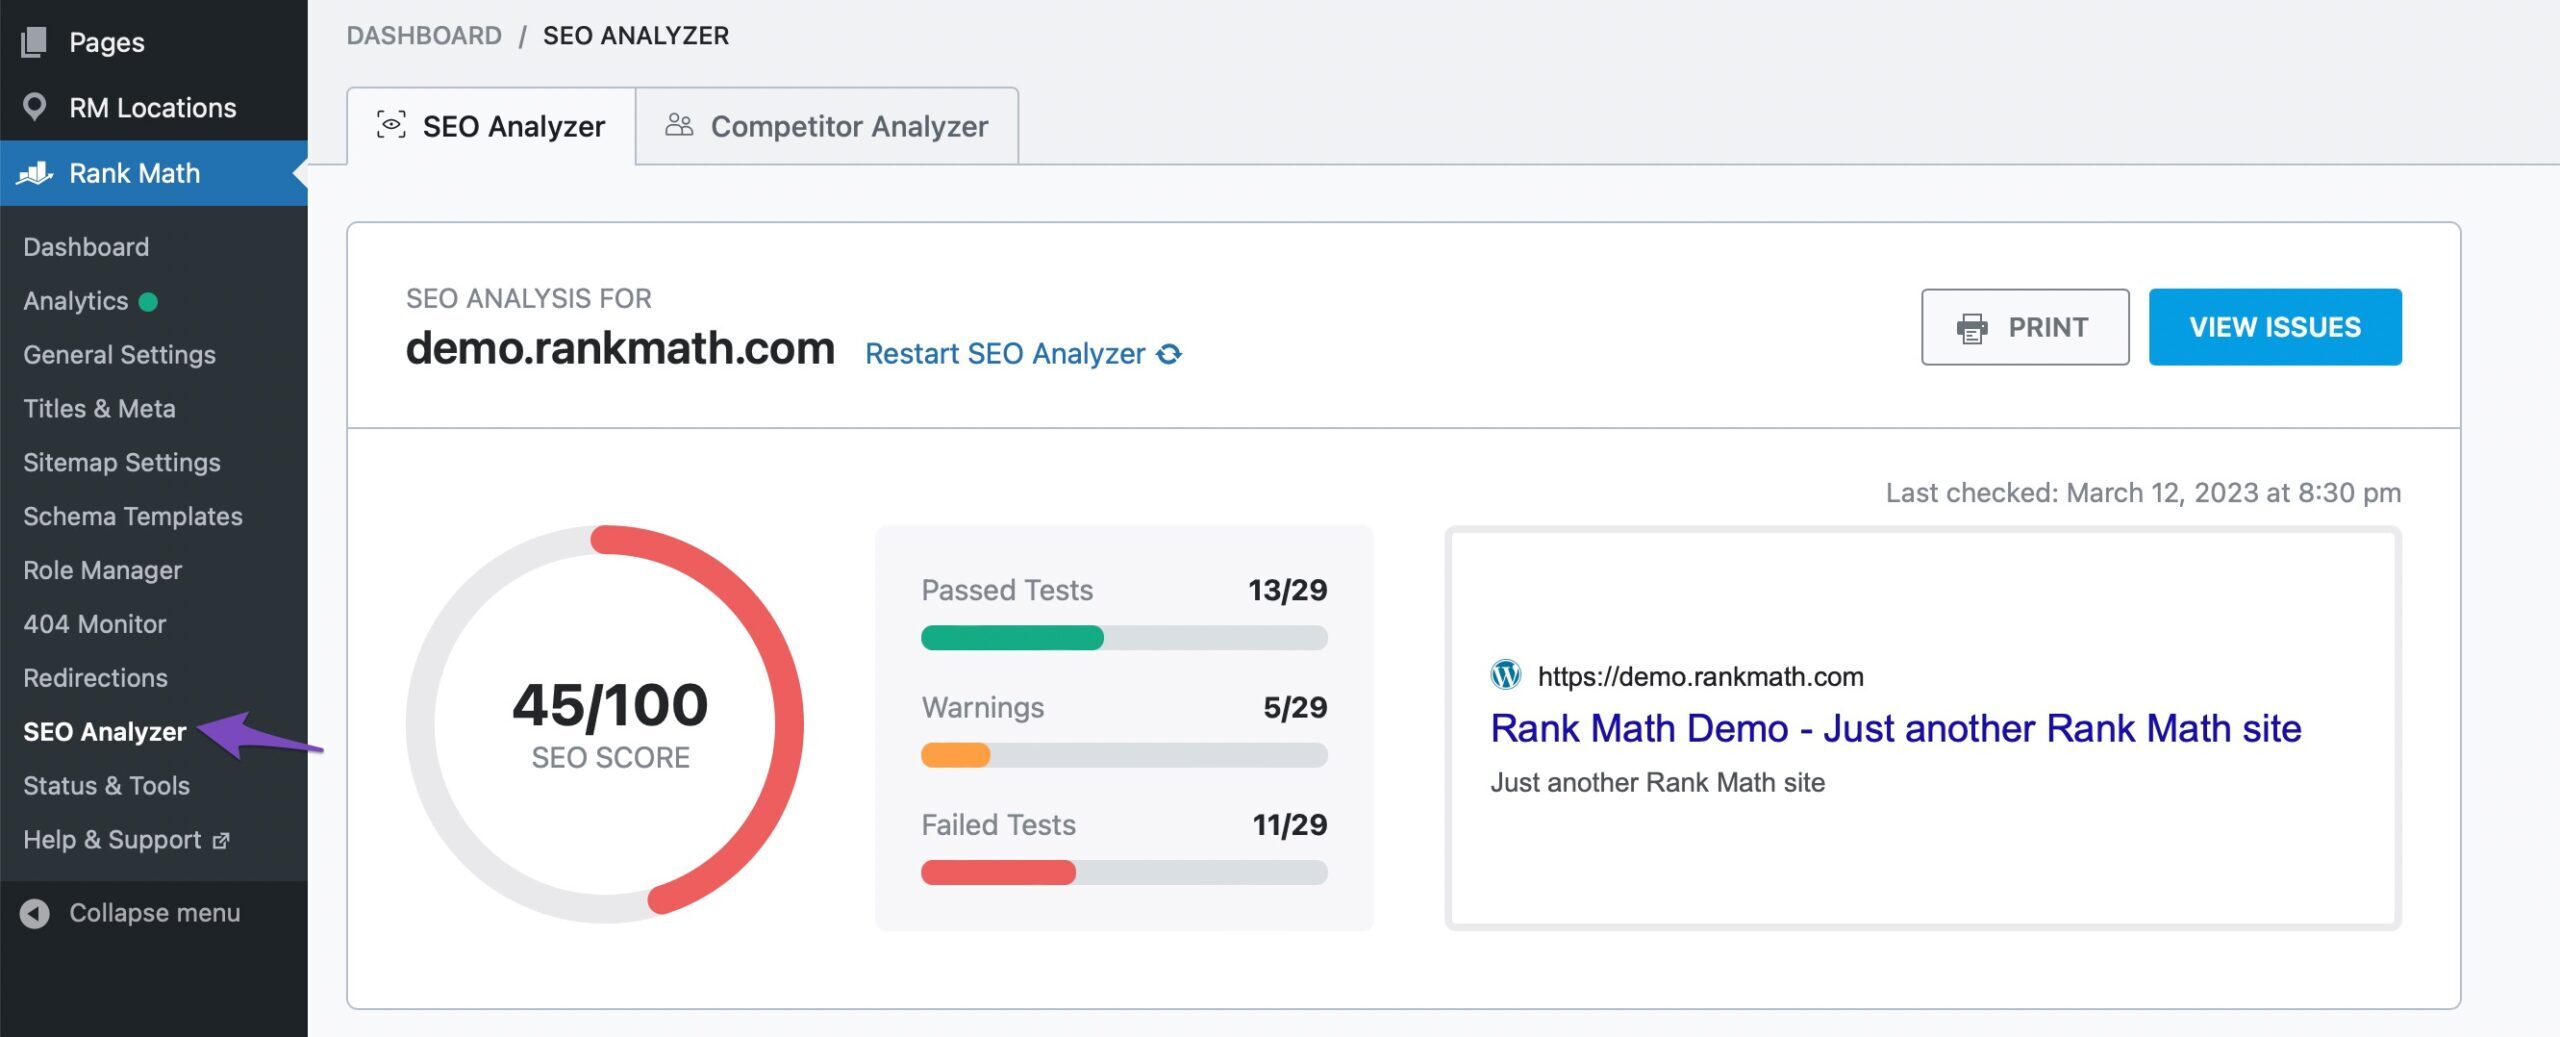Click the 'Warnings' label
Viewport: 2560px width, 1037px height.
pyautogui.click(x=983, y=708)
